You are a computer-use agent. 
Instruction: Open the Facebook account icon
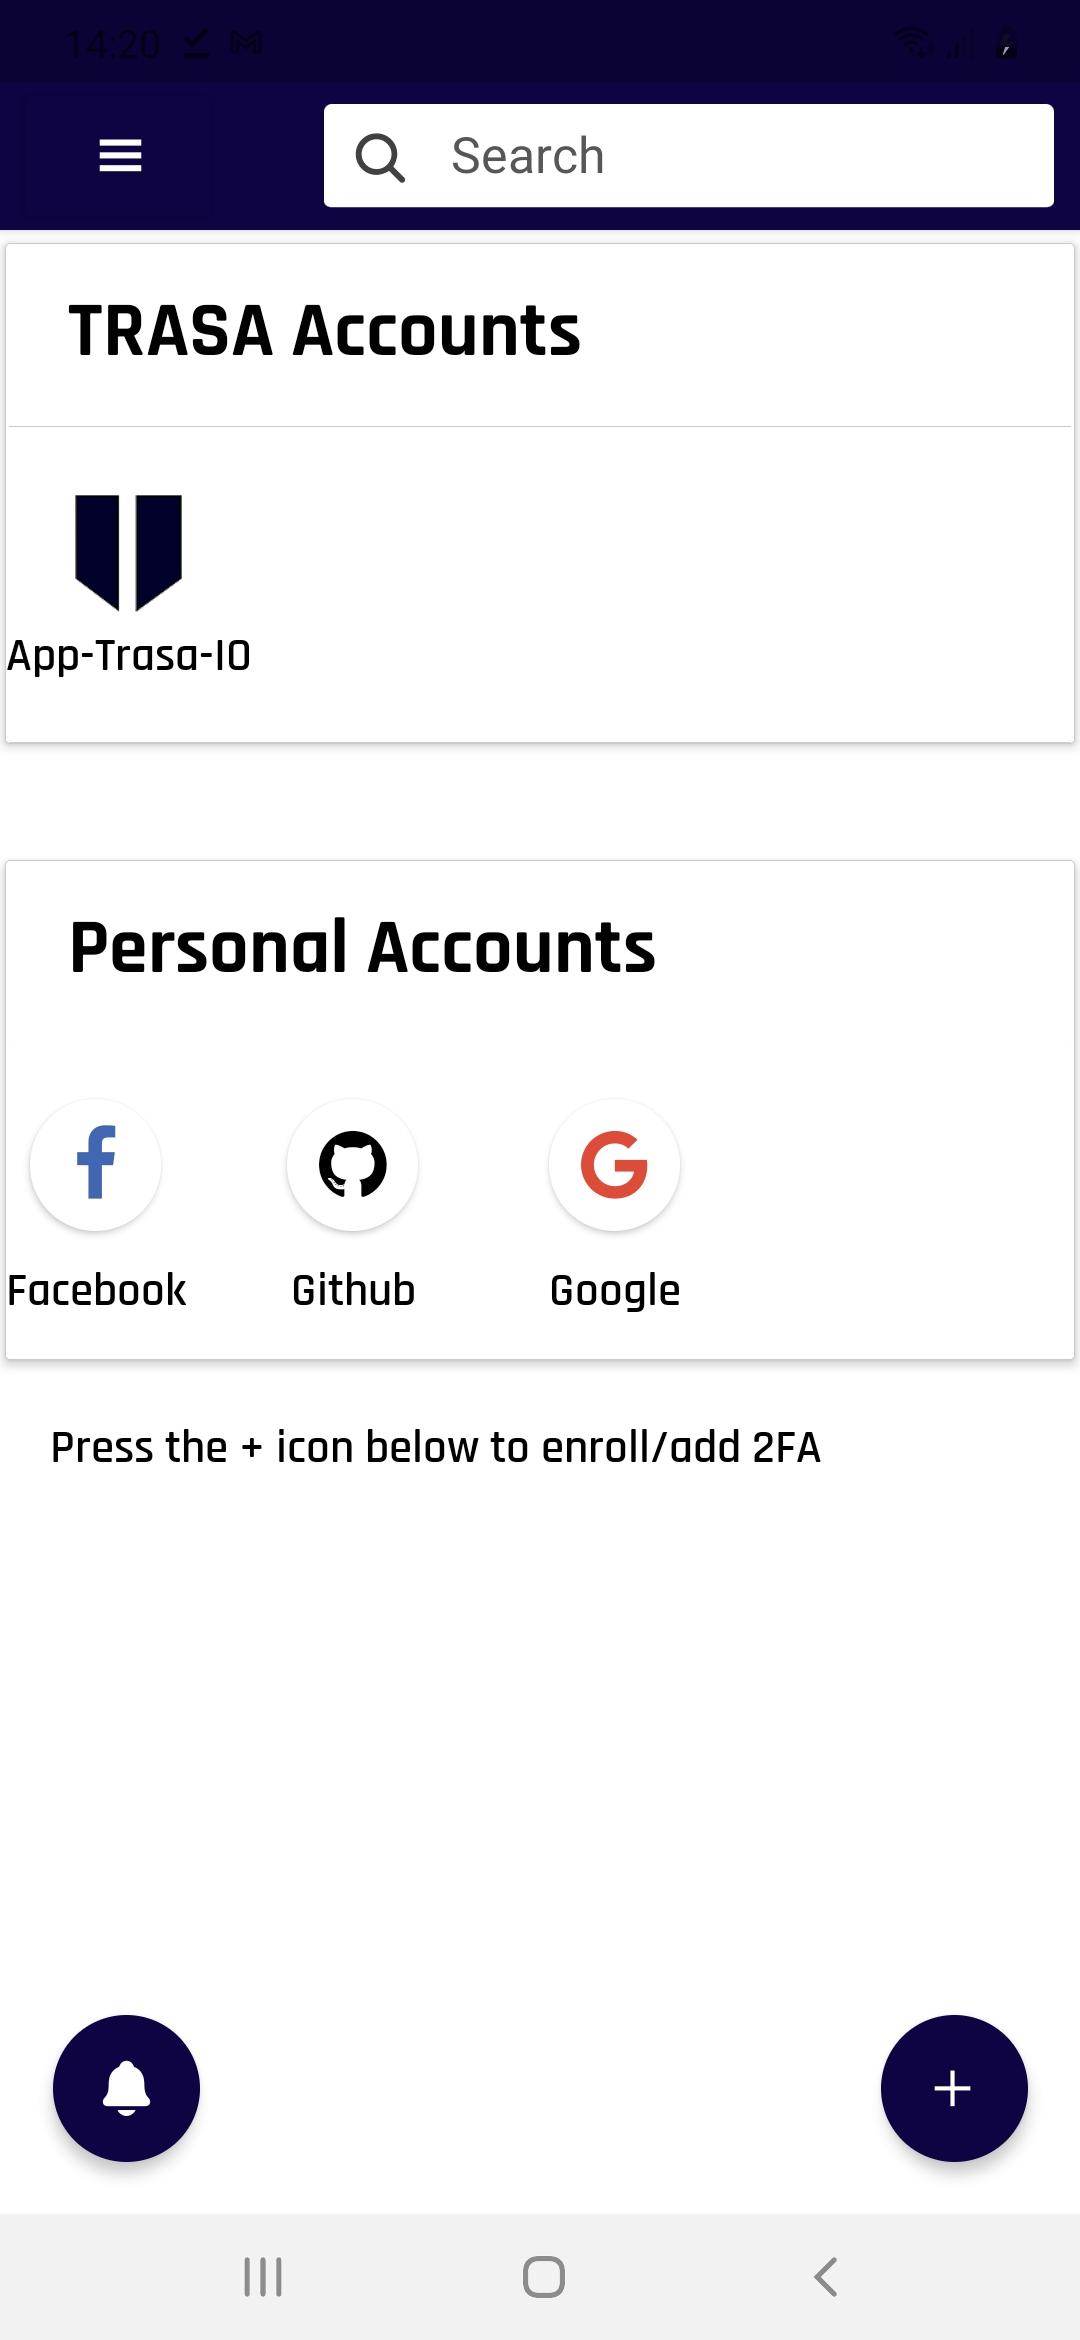(96, 1164)
